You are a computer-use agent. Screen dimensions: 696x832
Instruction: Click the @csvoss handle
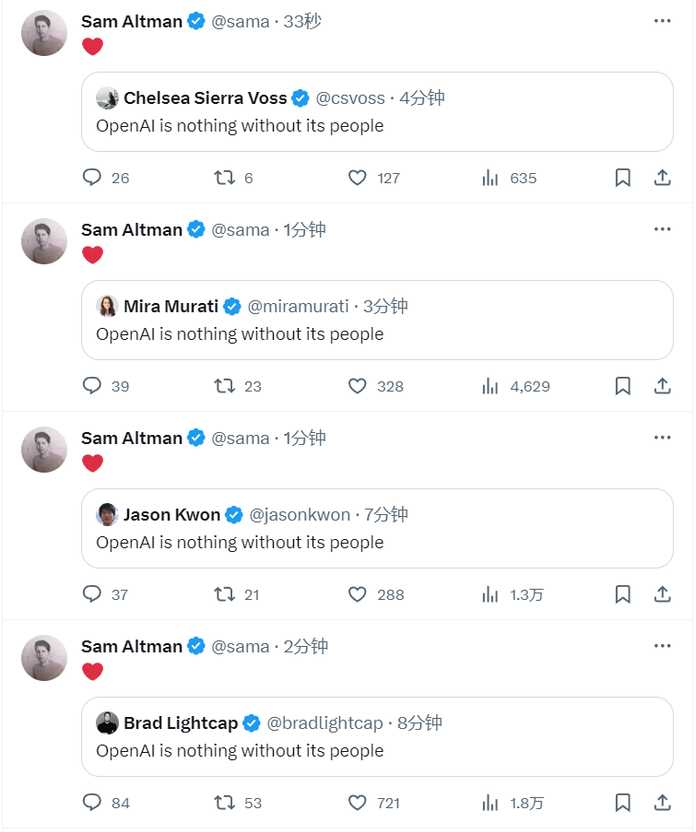point(350,98)
